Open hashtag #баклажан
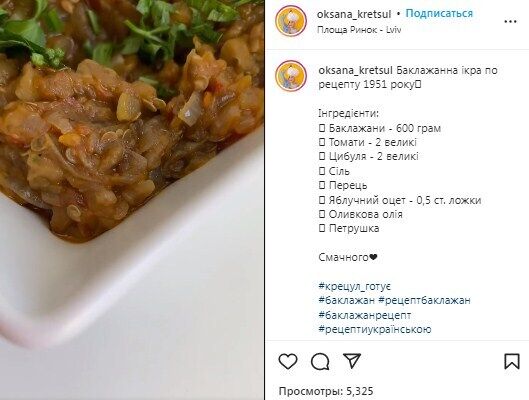This screenshot has width=529, height=400. click(x=346, y=300)
